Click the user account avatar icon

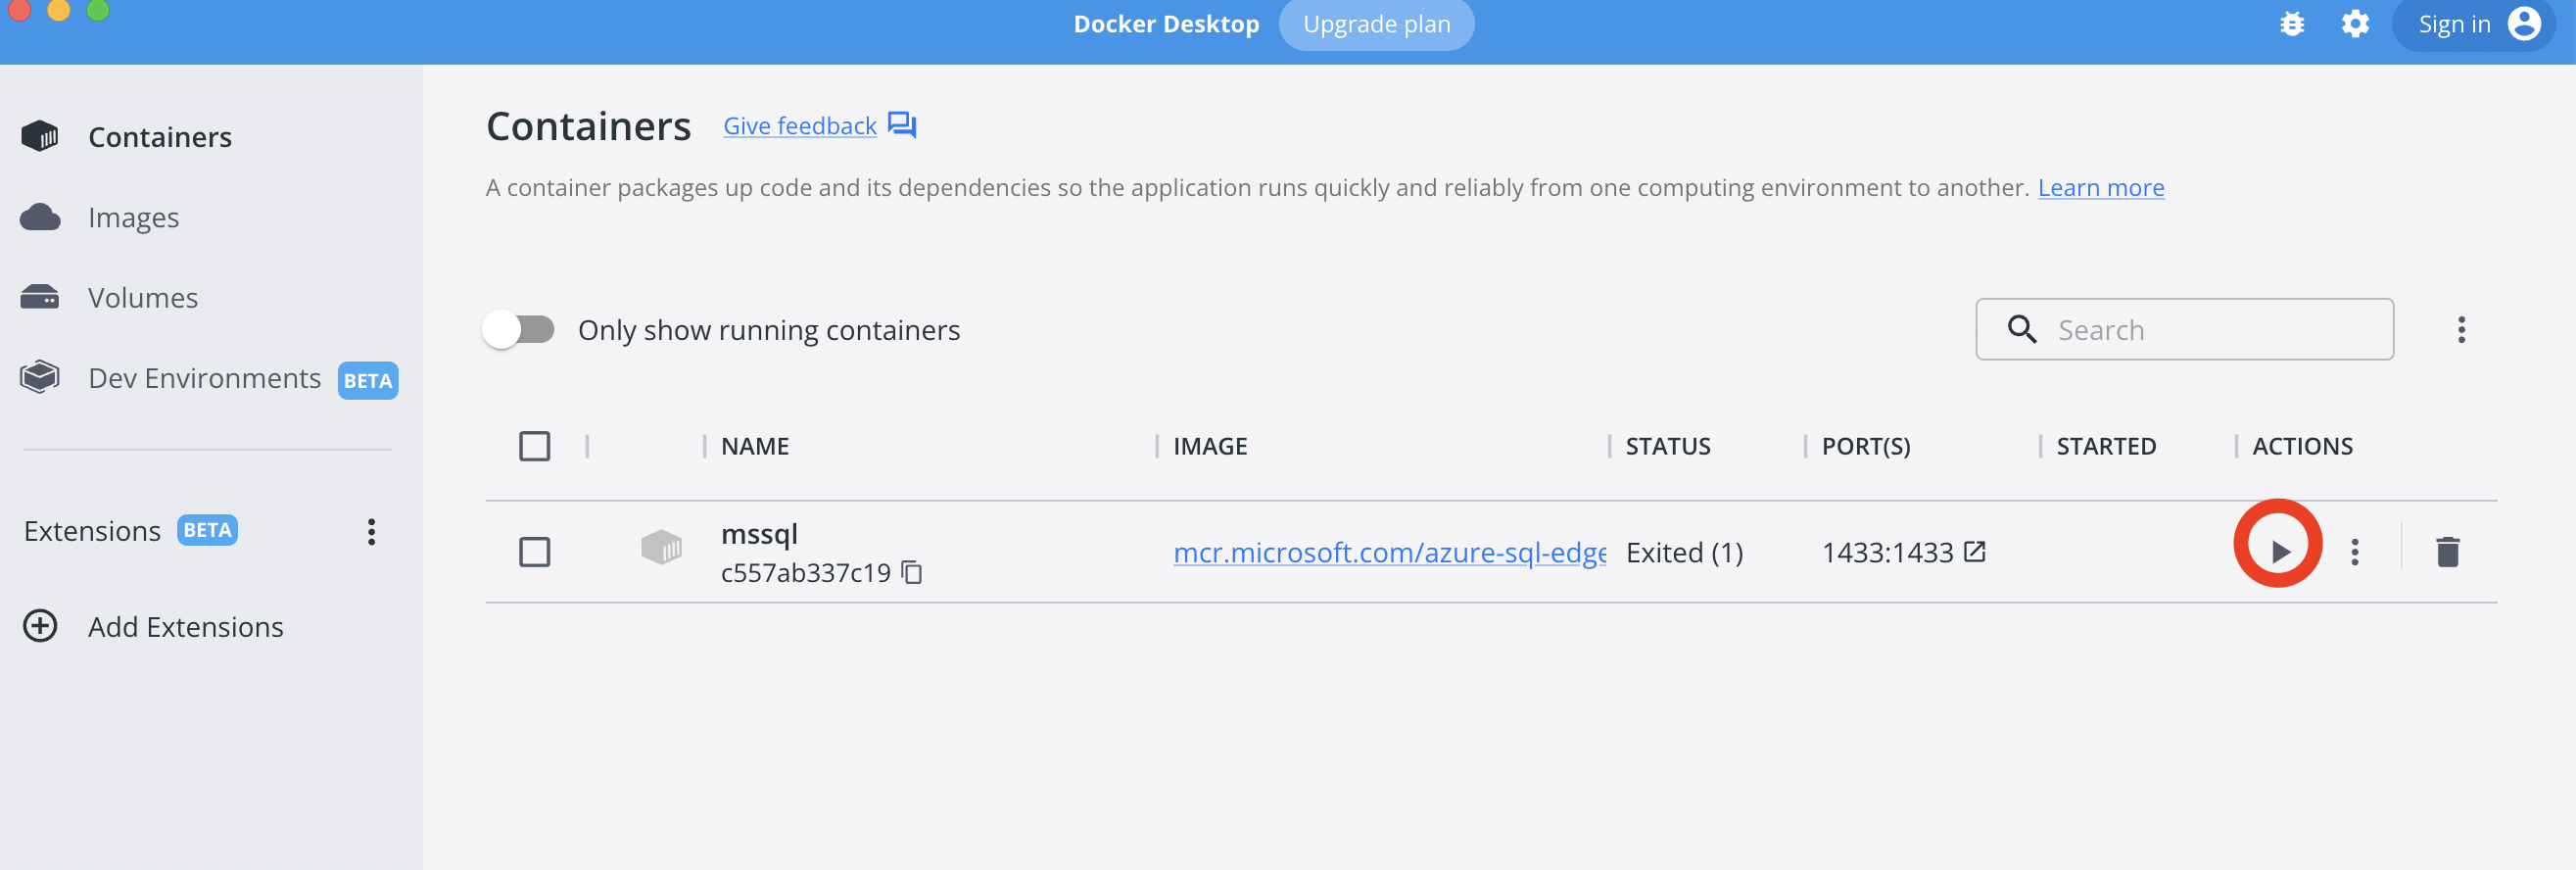[x=2524, y=24]
